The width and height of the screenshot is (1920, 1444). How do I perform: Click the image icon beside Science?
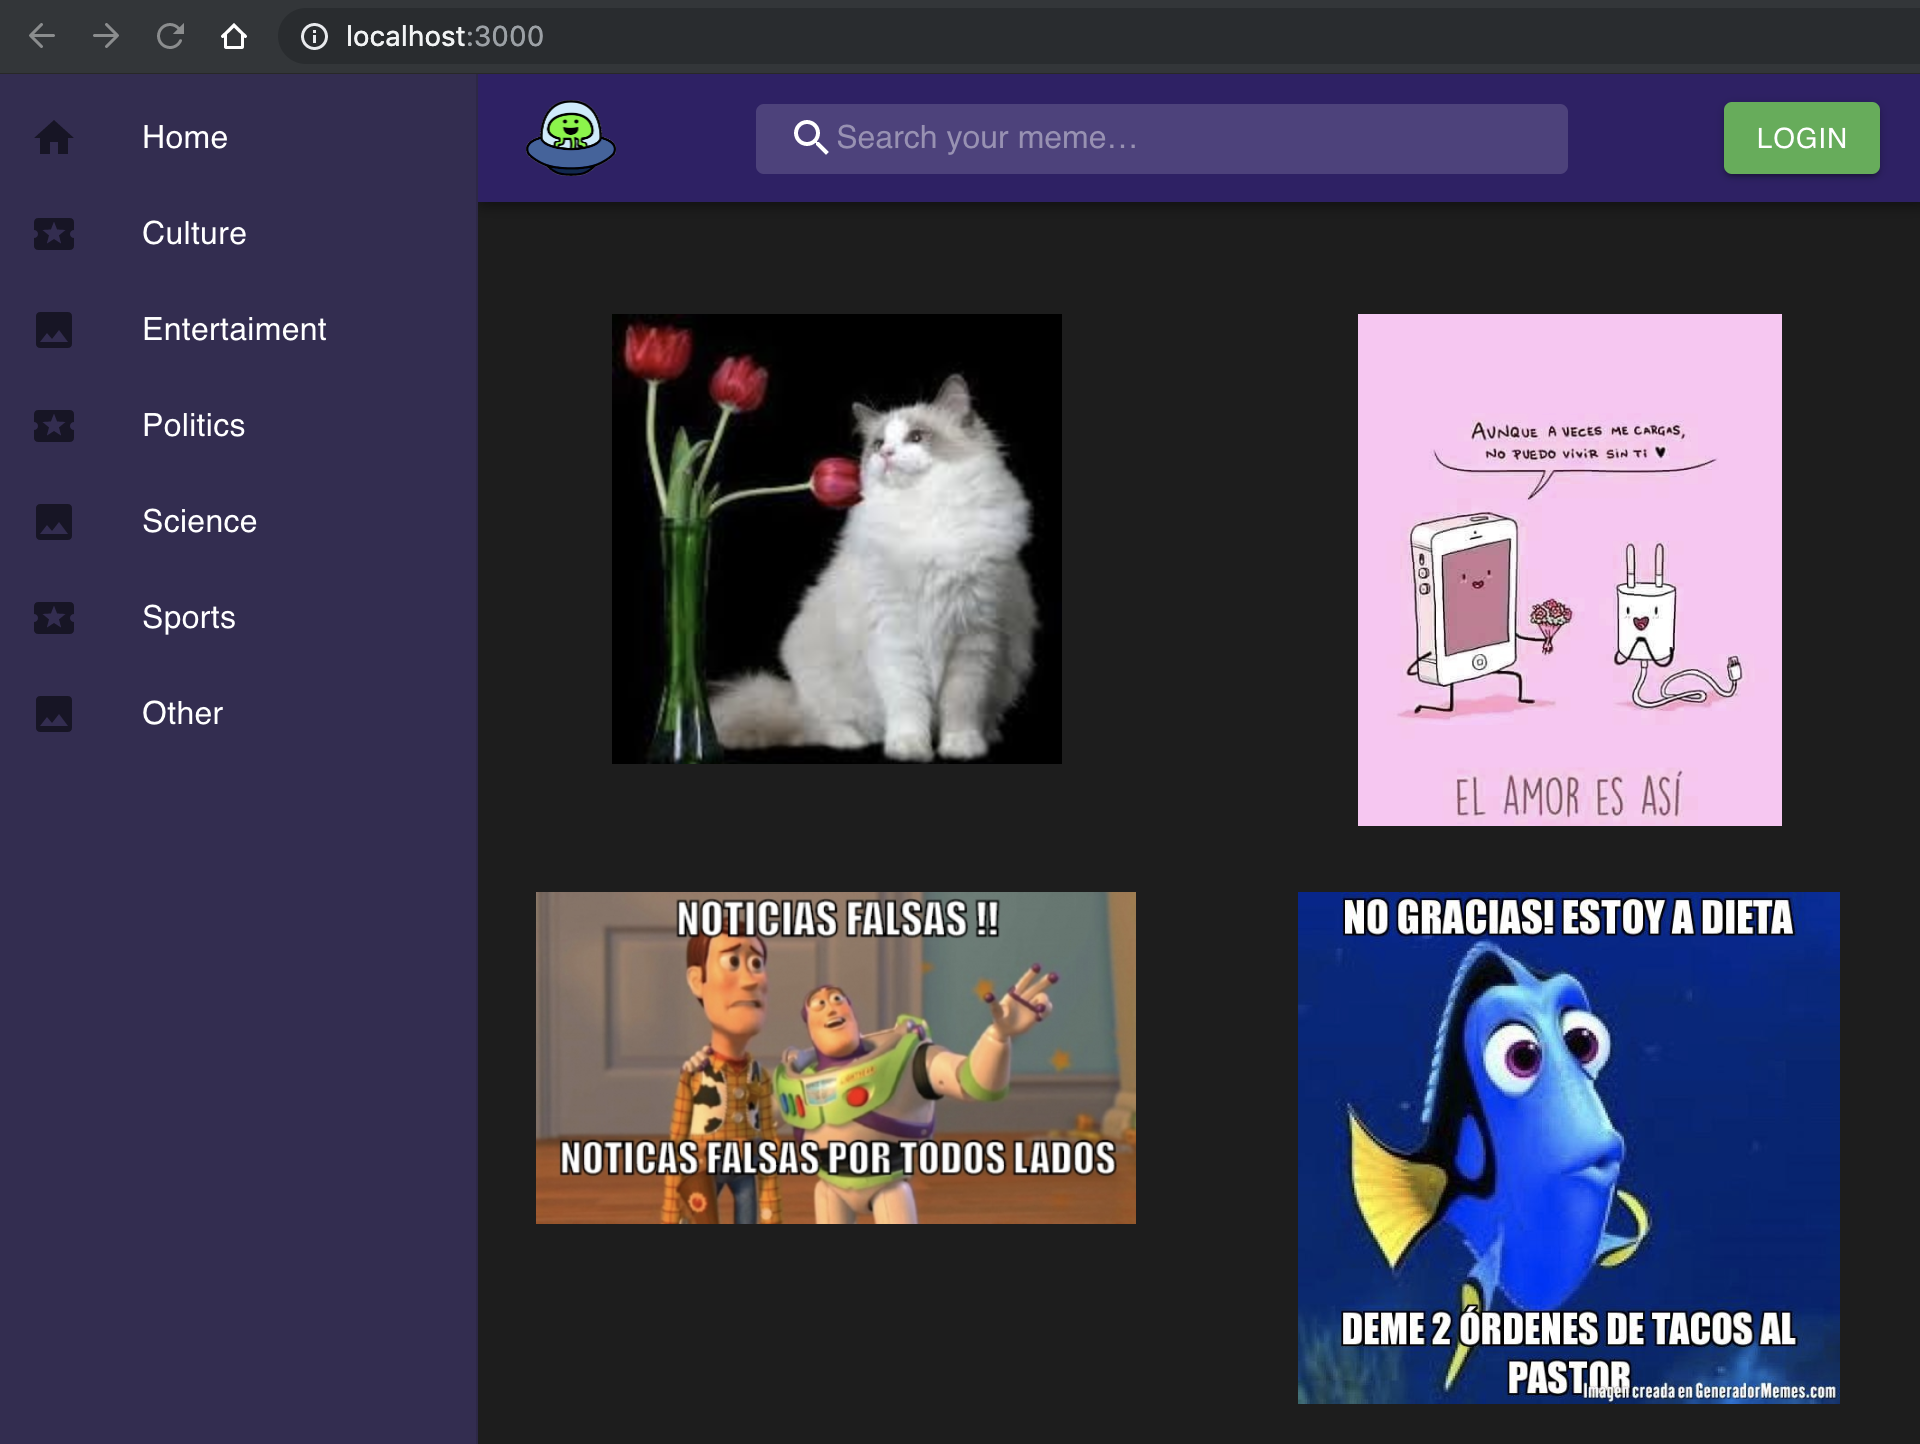click(x=54, y=522)
